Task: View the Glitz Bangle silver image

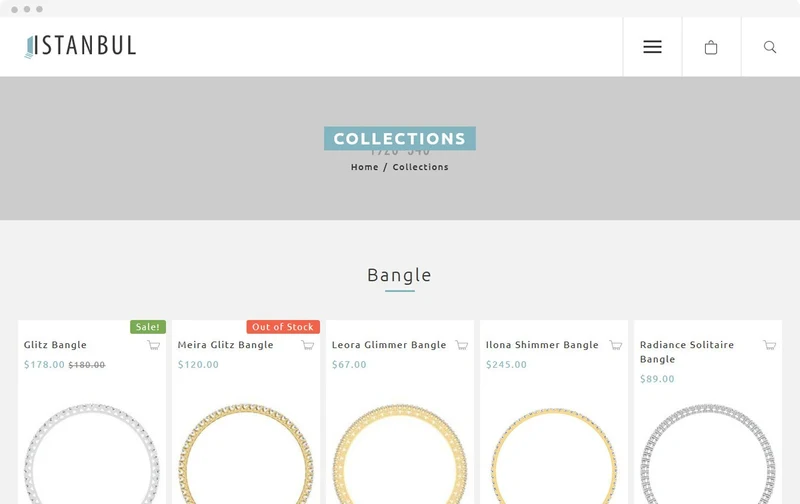Action: pyautogui.click(x=92, y=453)
